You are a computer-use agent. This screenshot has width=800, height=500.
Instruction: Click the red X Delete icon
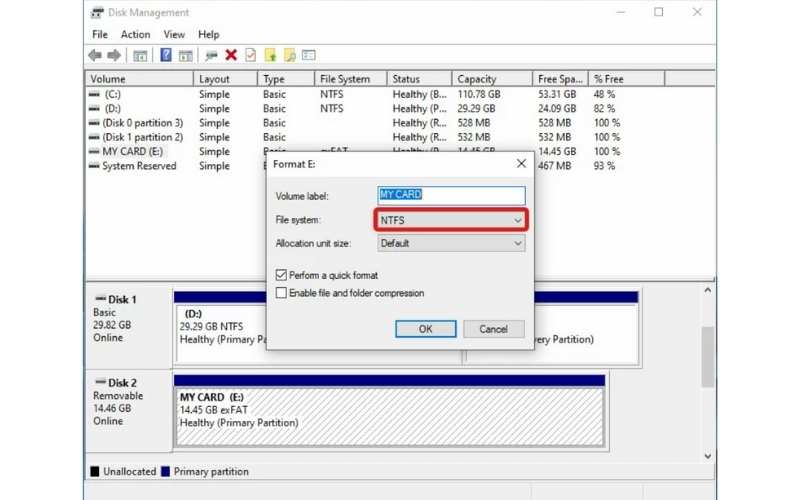(231, 55)
